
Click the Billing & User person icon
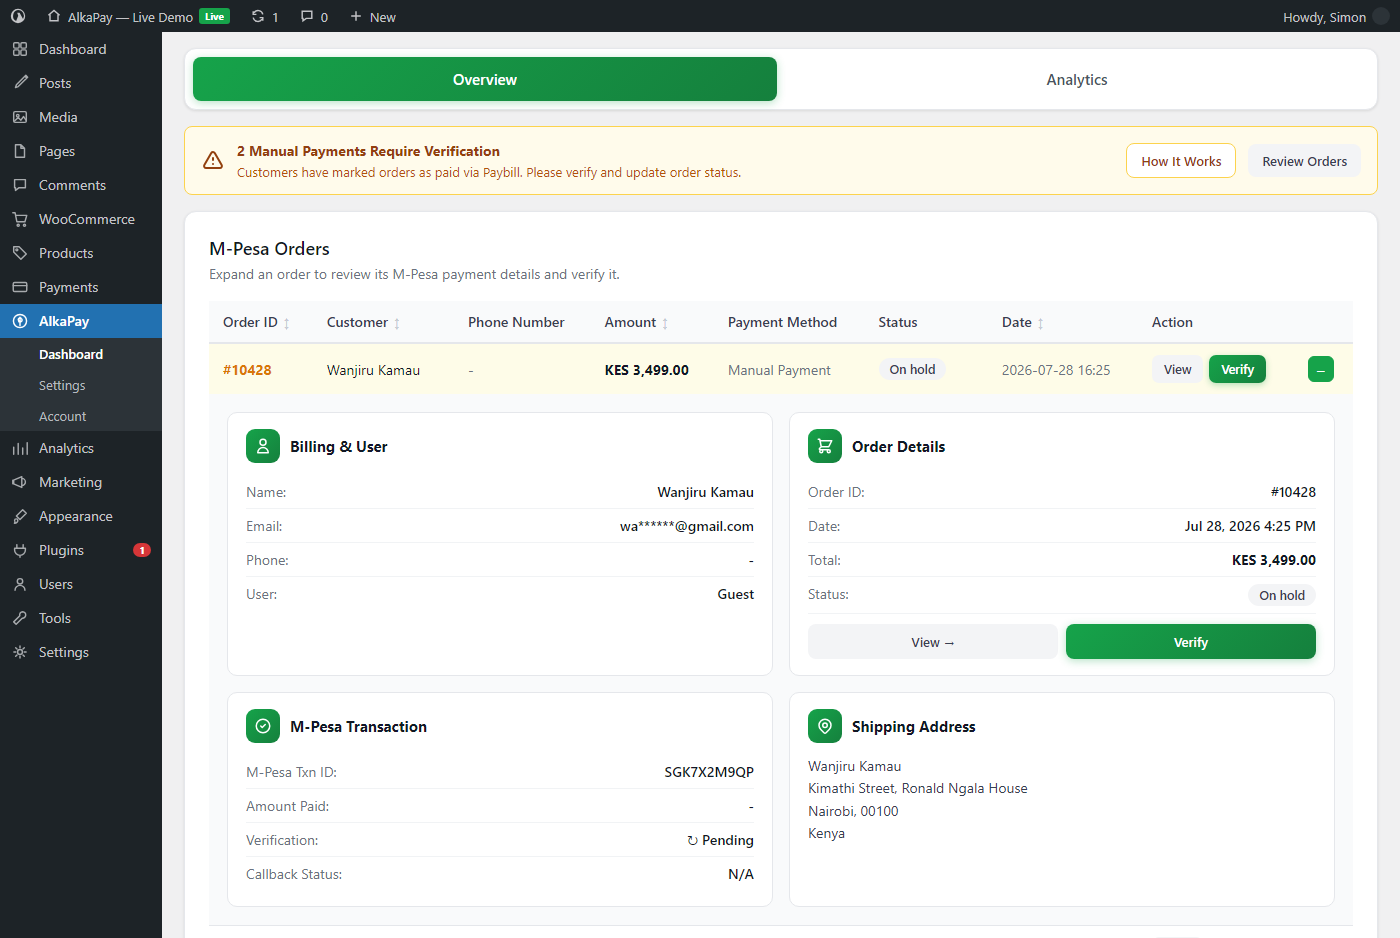pyautogui.click(x=263, y=446)
